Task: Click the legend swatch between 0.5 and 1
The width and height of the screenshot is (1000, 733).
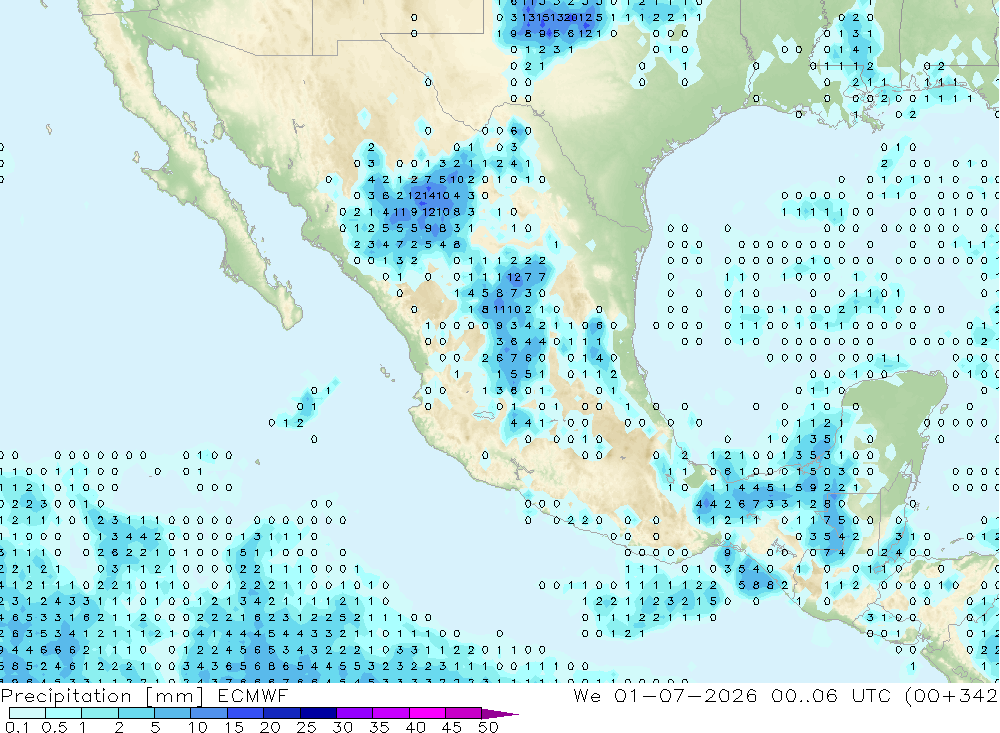Action: pyautogui.click(x=63, y=713)
